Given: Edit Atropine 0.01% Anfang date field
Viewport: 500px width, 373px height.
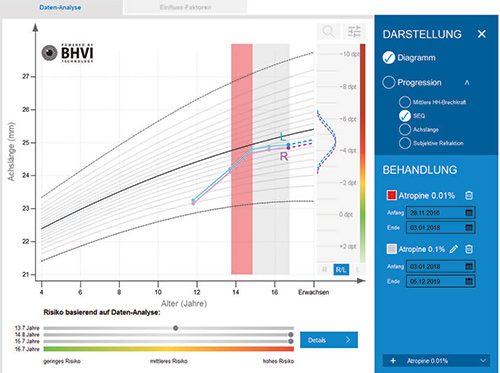Looking at the screenshot, I should tap(441, 213).
